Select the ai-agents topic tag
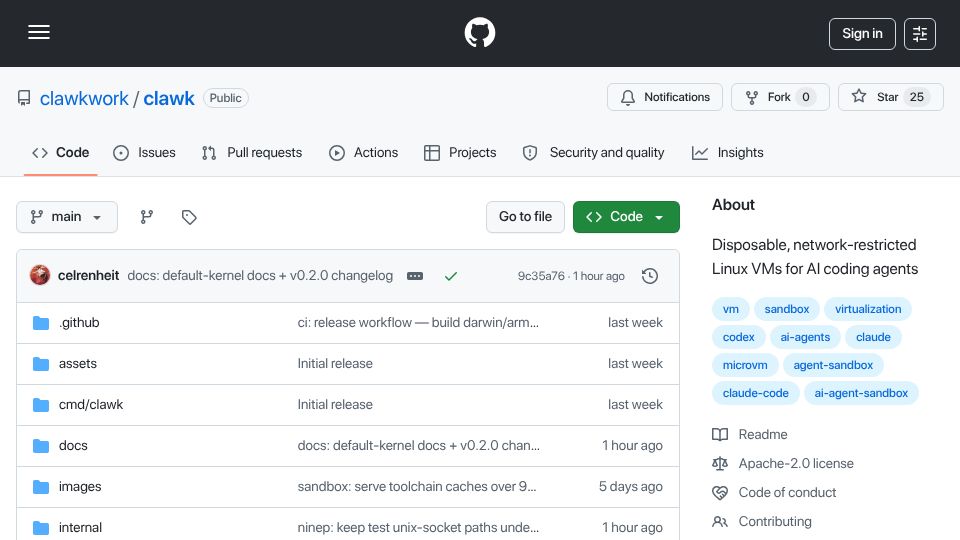960x540 pixels. click(805, 337)
